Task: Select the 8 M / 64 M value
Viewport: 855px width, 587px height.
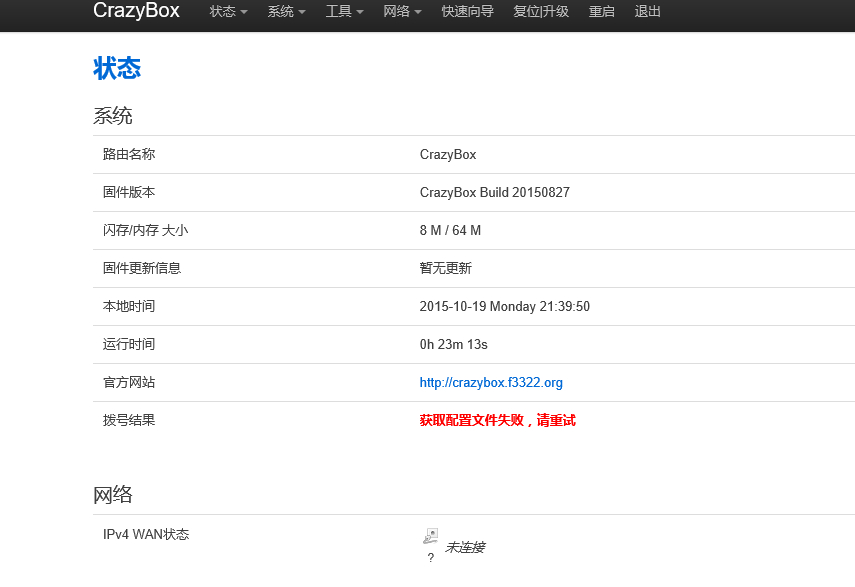Action: click(x=450, y=231)
